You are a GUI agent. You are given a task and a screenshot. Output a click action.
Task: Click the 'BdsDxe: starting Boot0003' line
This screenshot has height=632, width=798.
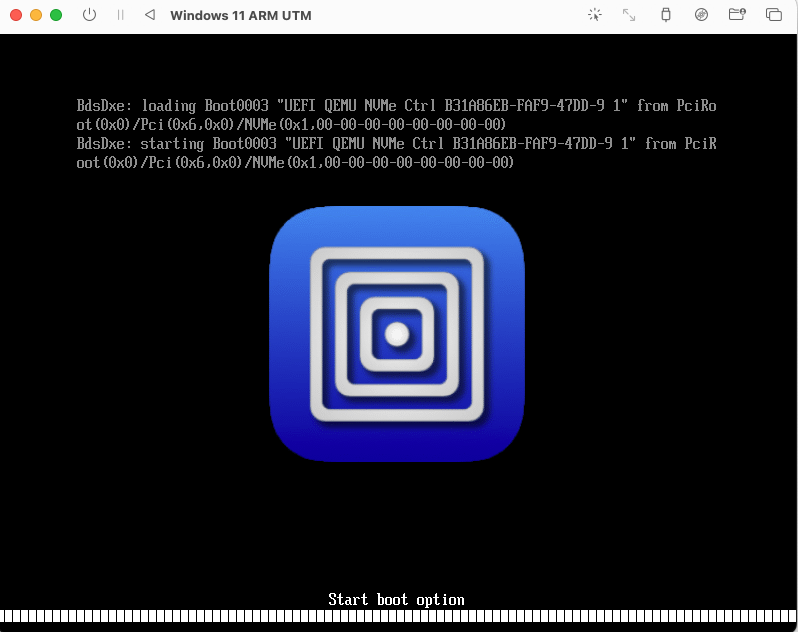click(396, 153)
